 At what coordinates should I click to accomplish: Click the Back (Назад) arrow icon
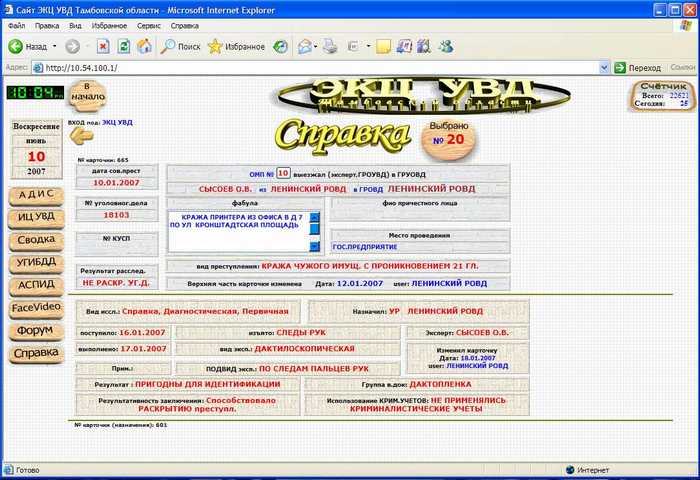[16, 46]
